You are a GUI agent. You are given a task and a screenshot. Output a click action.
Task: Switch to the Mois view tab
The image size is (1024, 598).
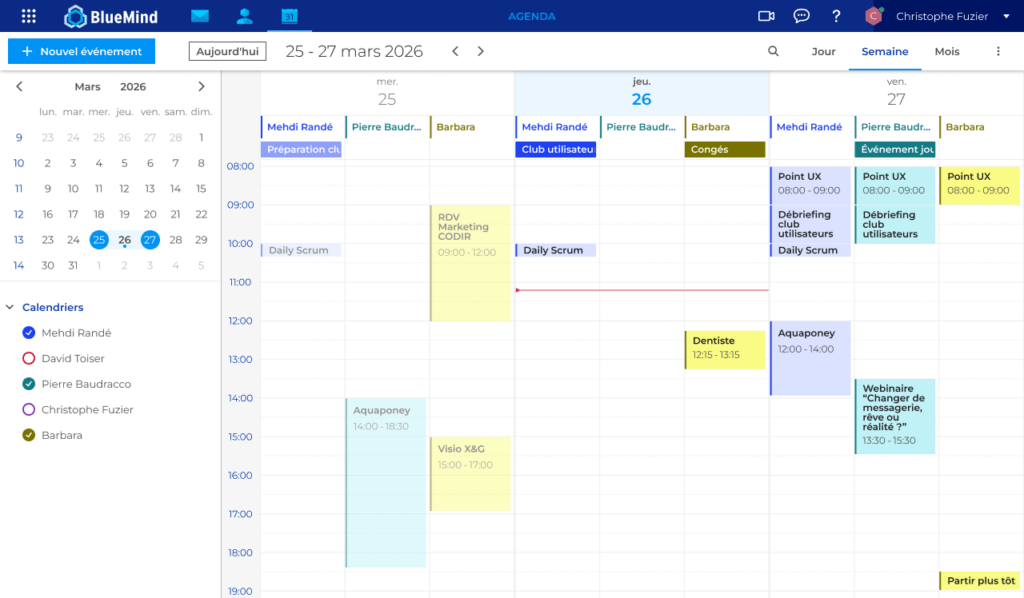point(946,51)
